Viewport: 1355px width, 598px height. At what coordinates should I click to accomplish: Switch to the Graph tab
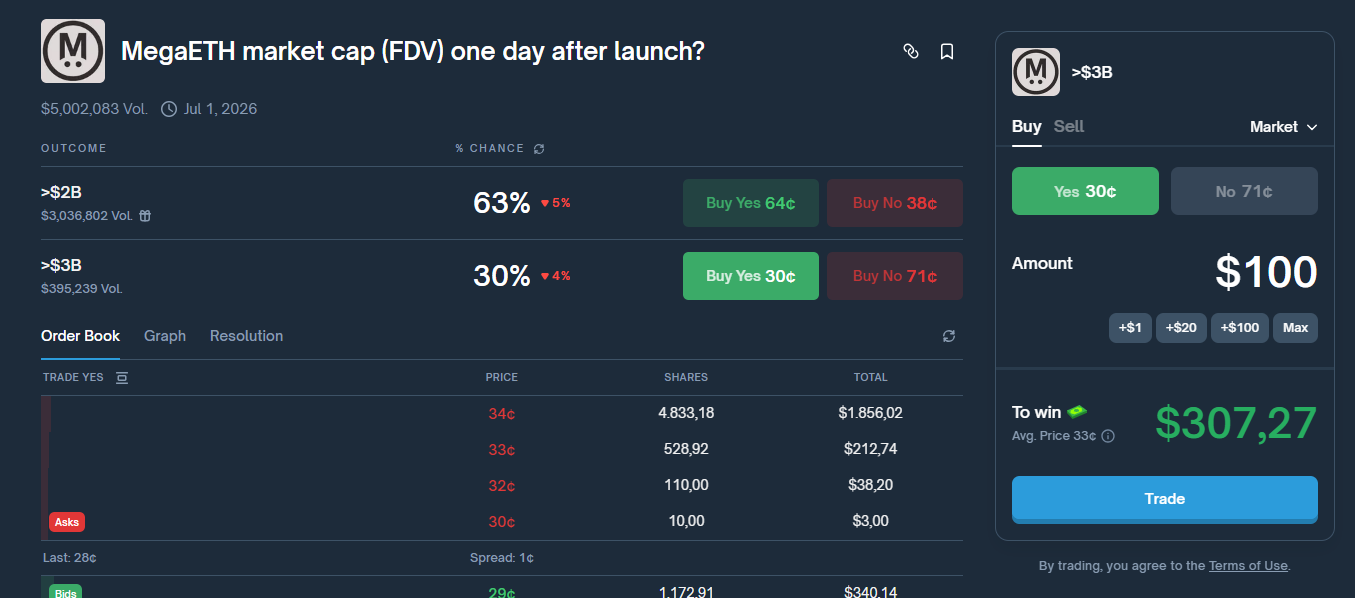[x=164, y=336]
